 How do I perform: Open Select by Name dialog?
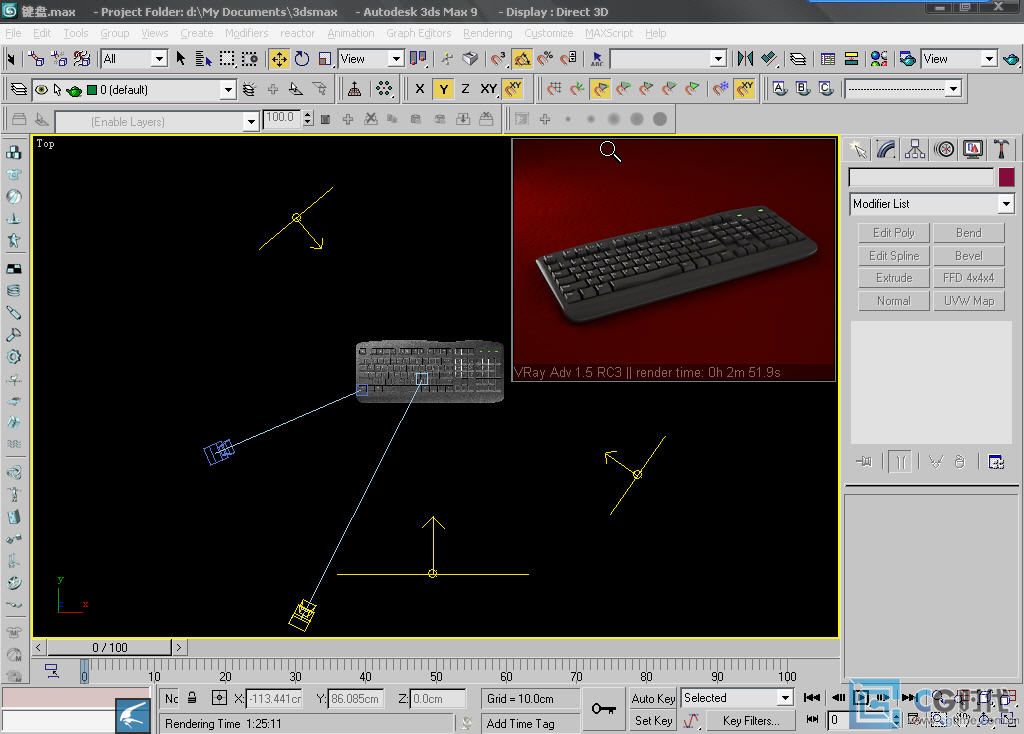(204, 59)
